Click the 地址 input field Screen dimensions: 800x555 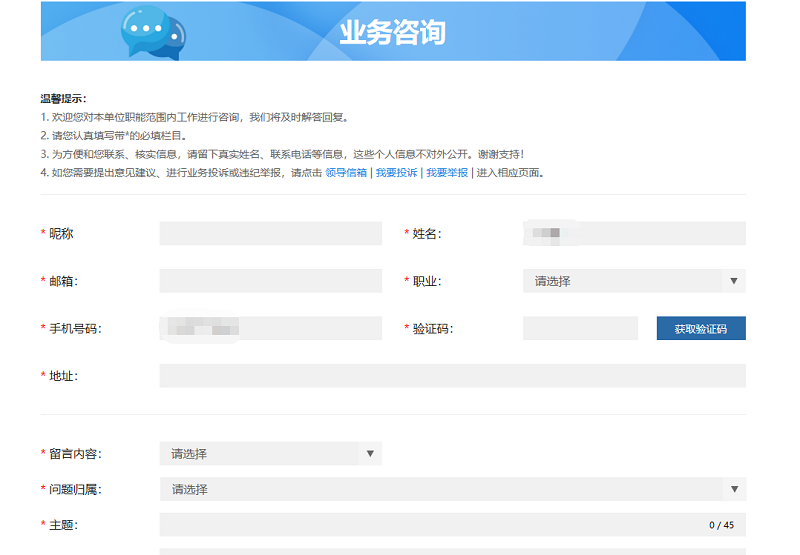(x=453, y=375)
